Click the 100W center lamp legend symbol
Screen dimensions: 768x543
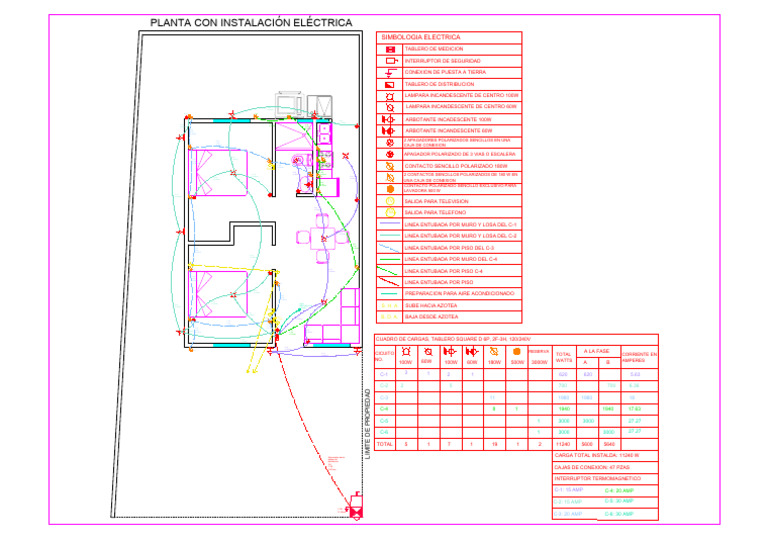click(389, 96)
